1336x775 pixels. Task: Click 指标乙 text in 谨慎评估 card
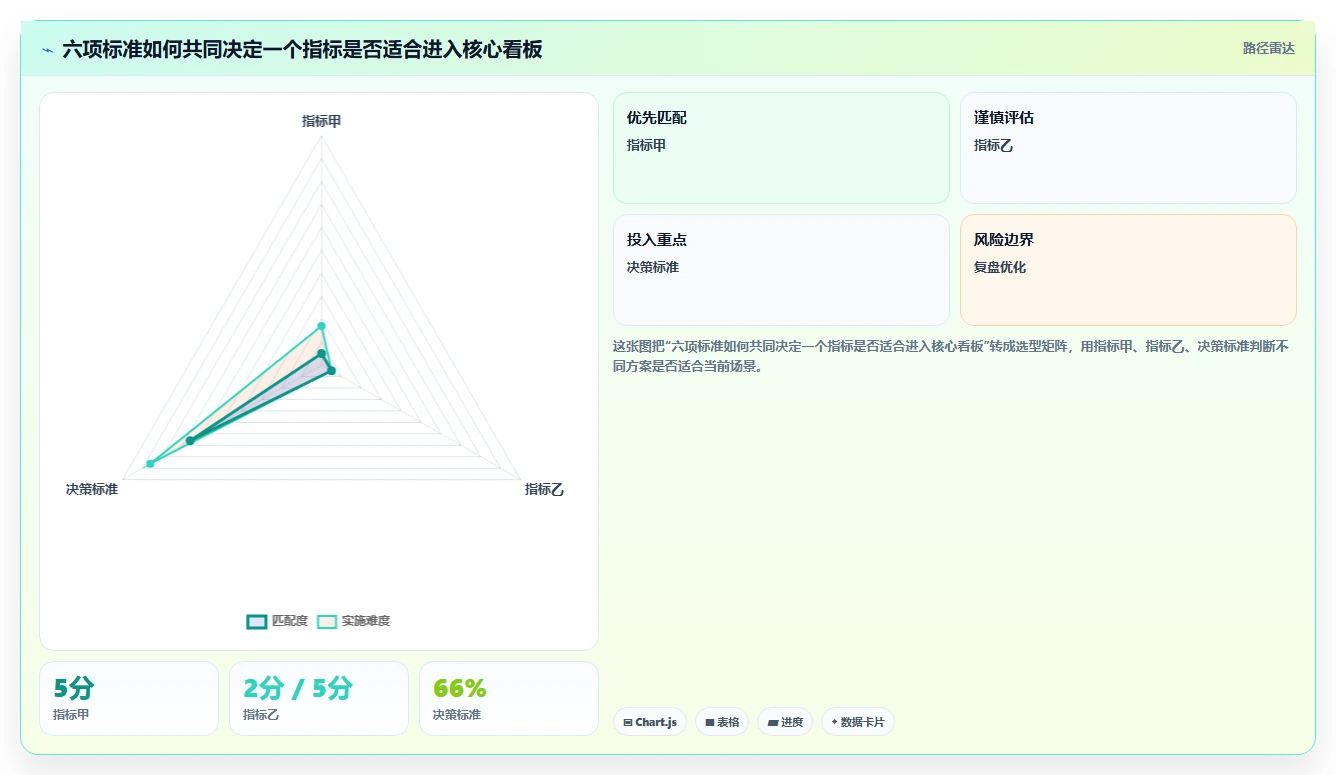click(x=993, y=145)
